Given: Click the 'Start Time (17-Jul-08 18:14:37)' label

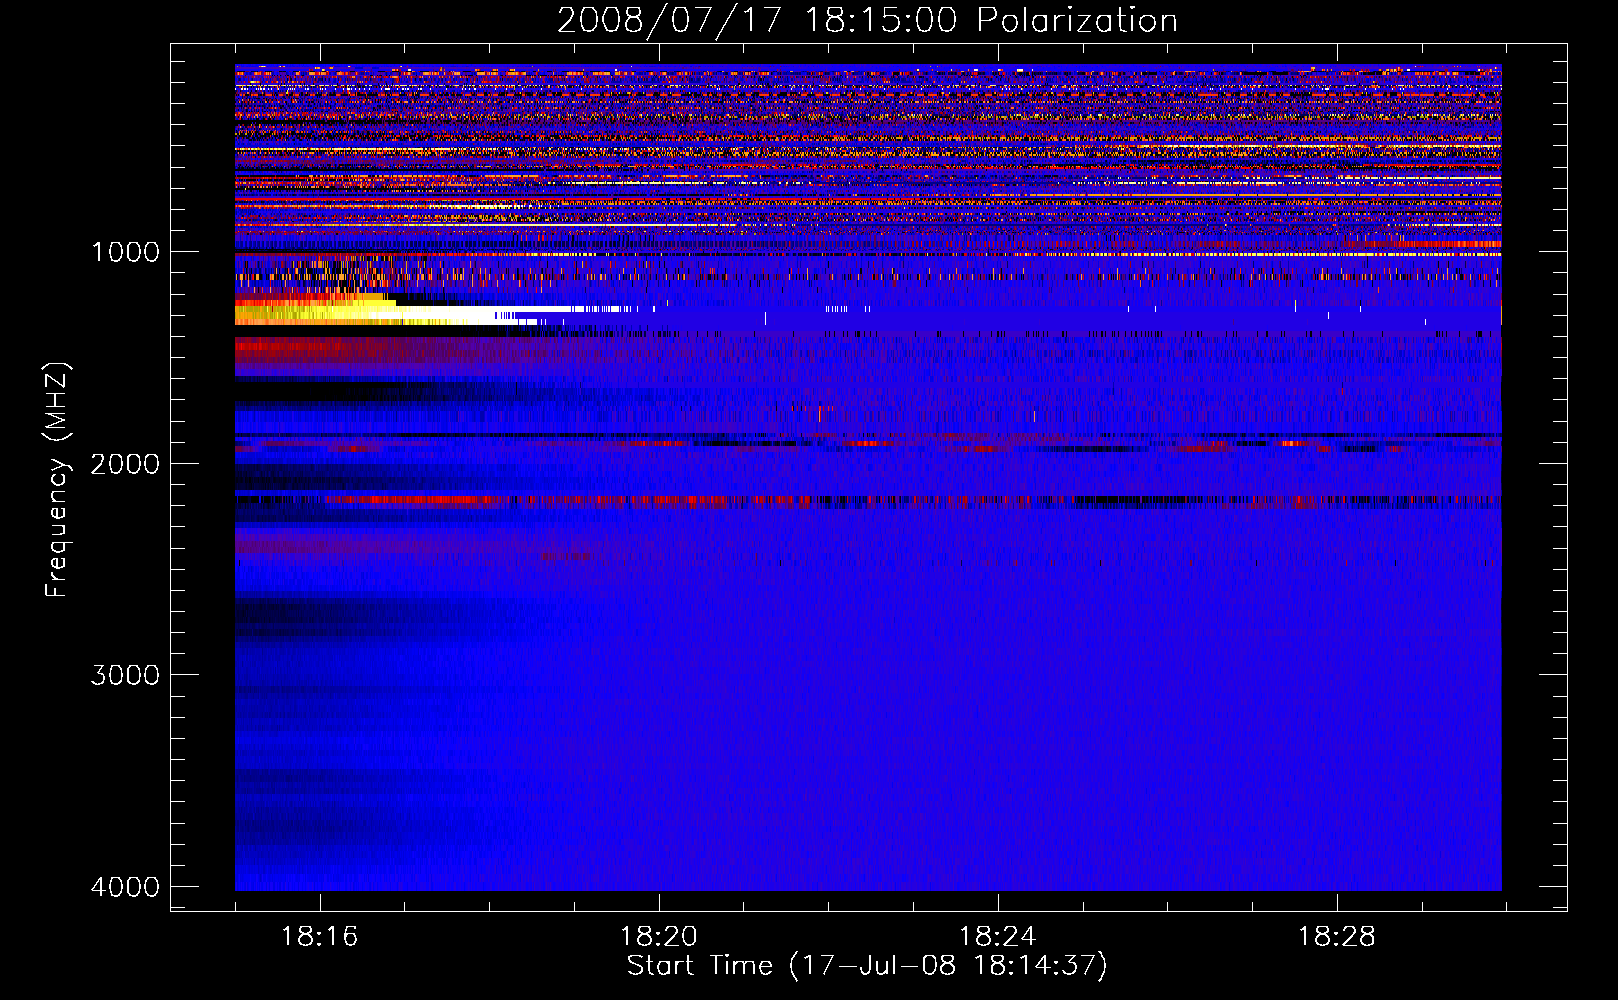Looking at the screenshot, I should tap(867, 966).
